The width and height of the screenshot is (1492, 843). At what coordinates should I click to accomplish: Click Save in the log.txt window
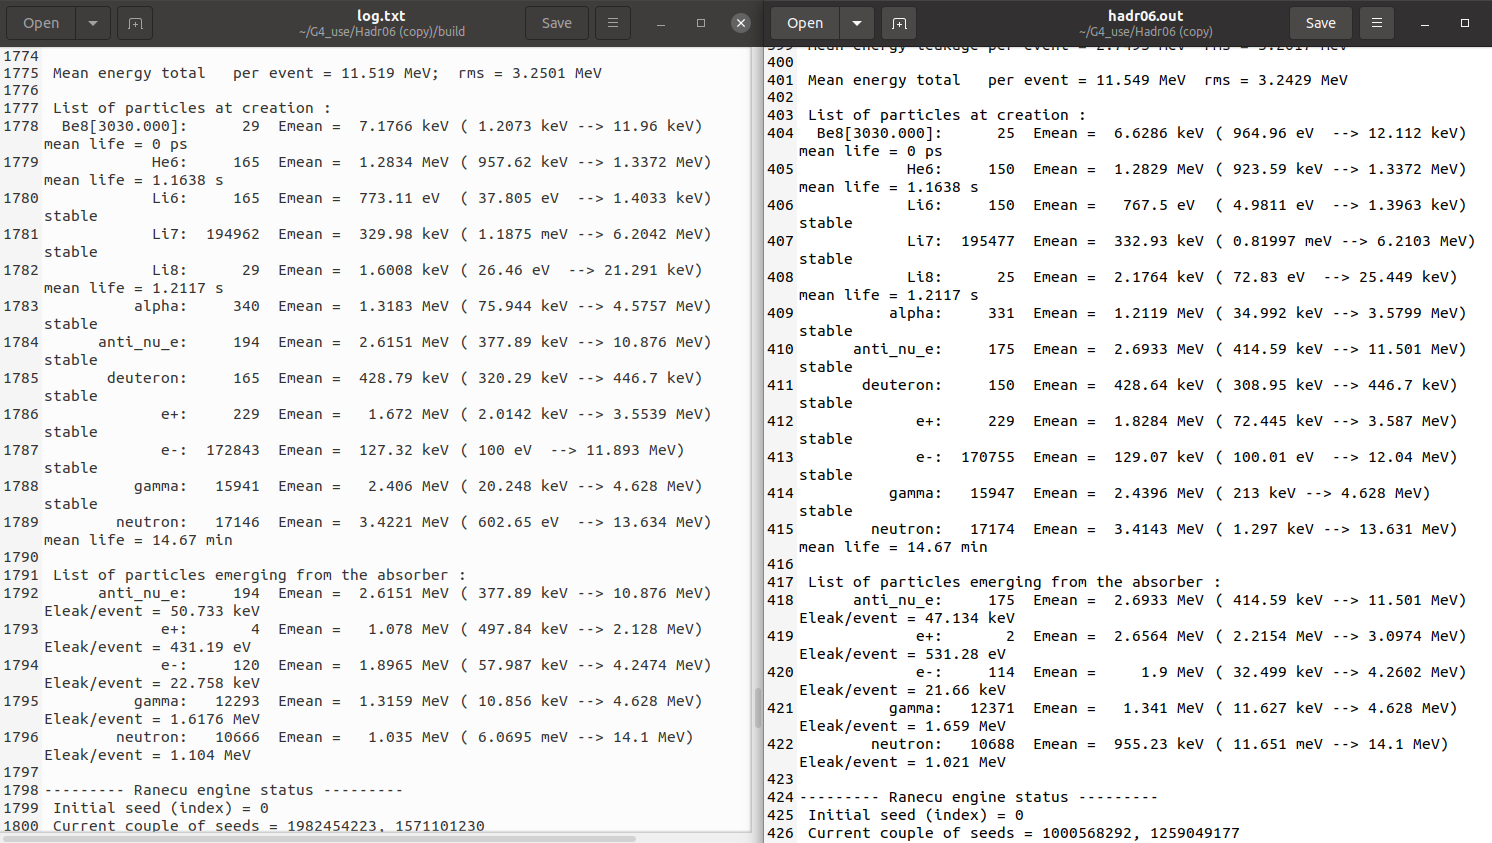tap(556, 23)
